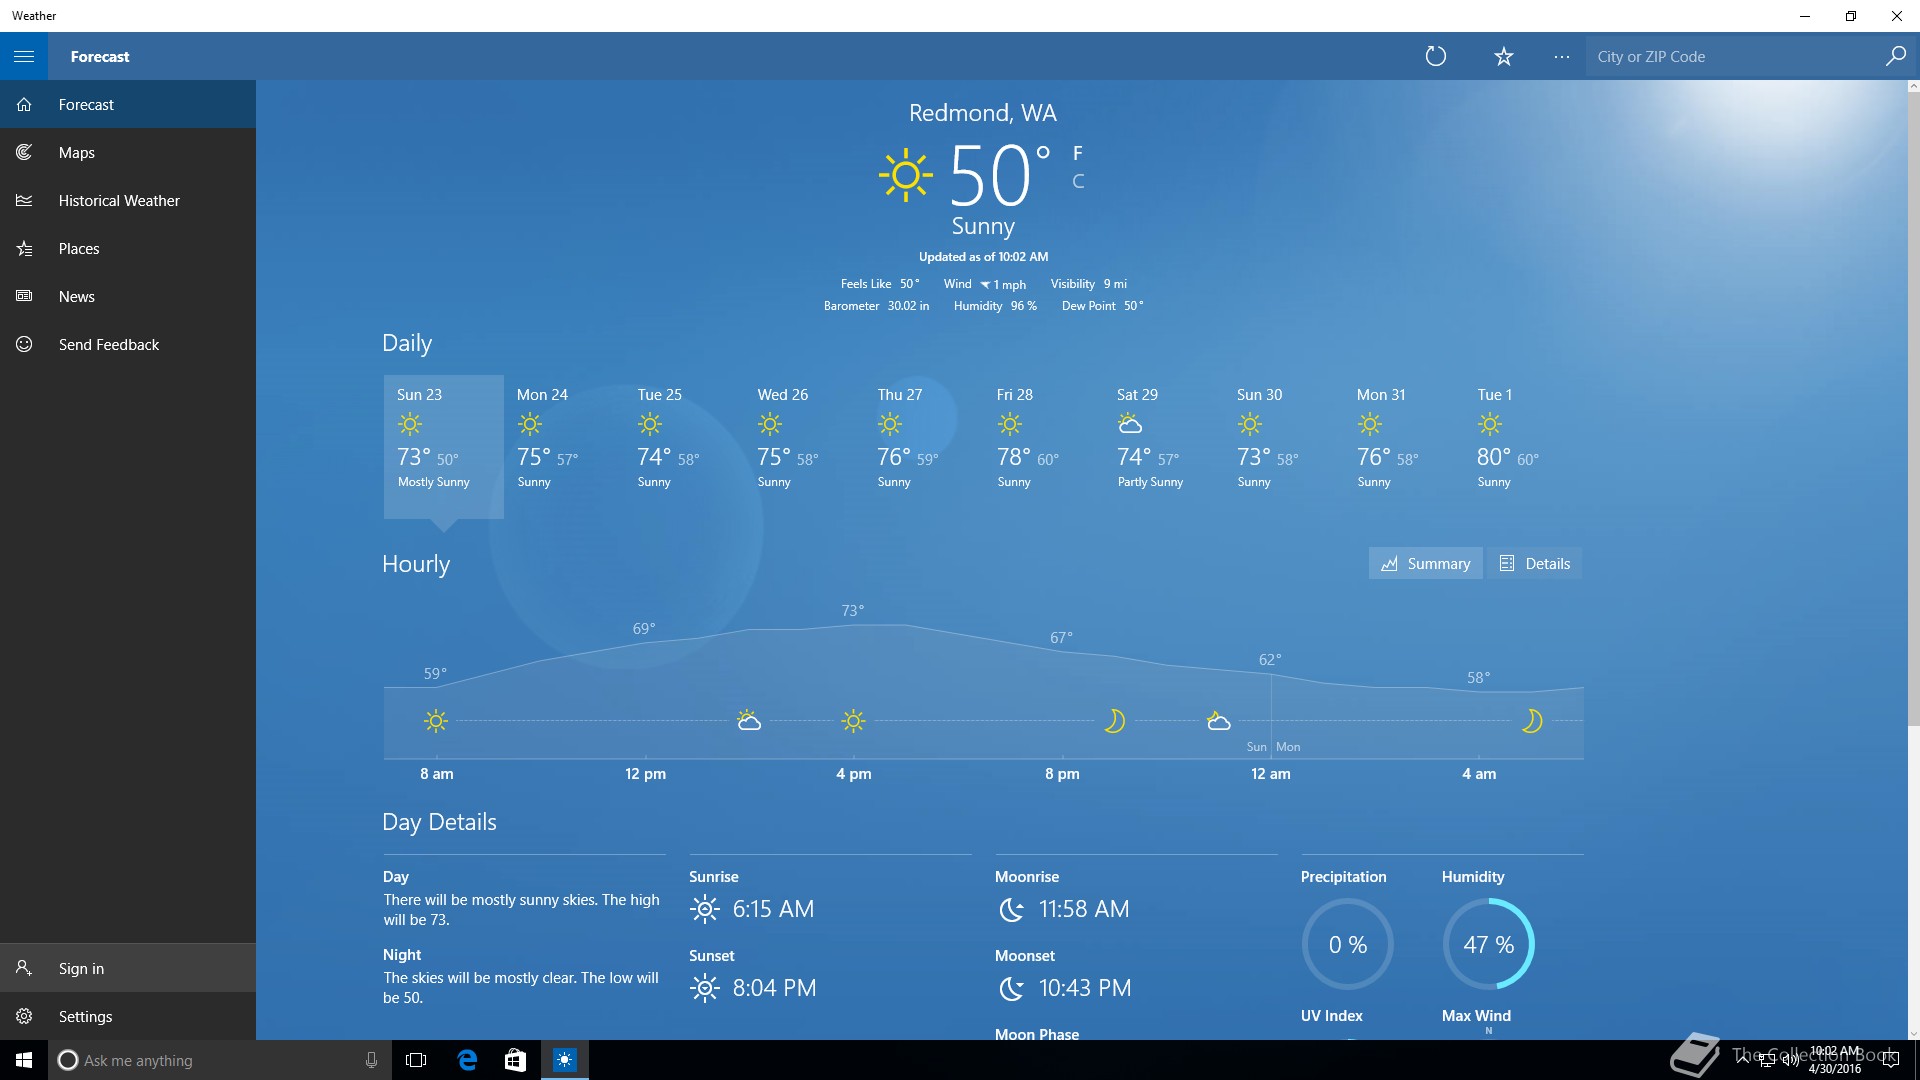Viewport: 1920px width, 1080px height.
Task: Click the smiley icon beside Send Feedback
Action: pos(24,344)
